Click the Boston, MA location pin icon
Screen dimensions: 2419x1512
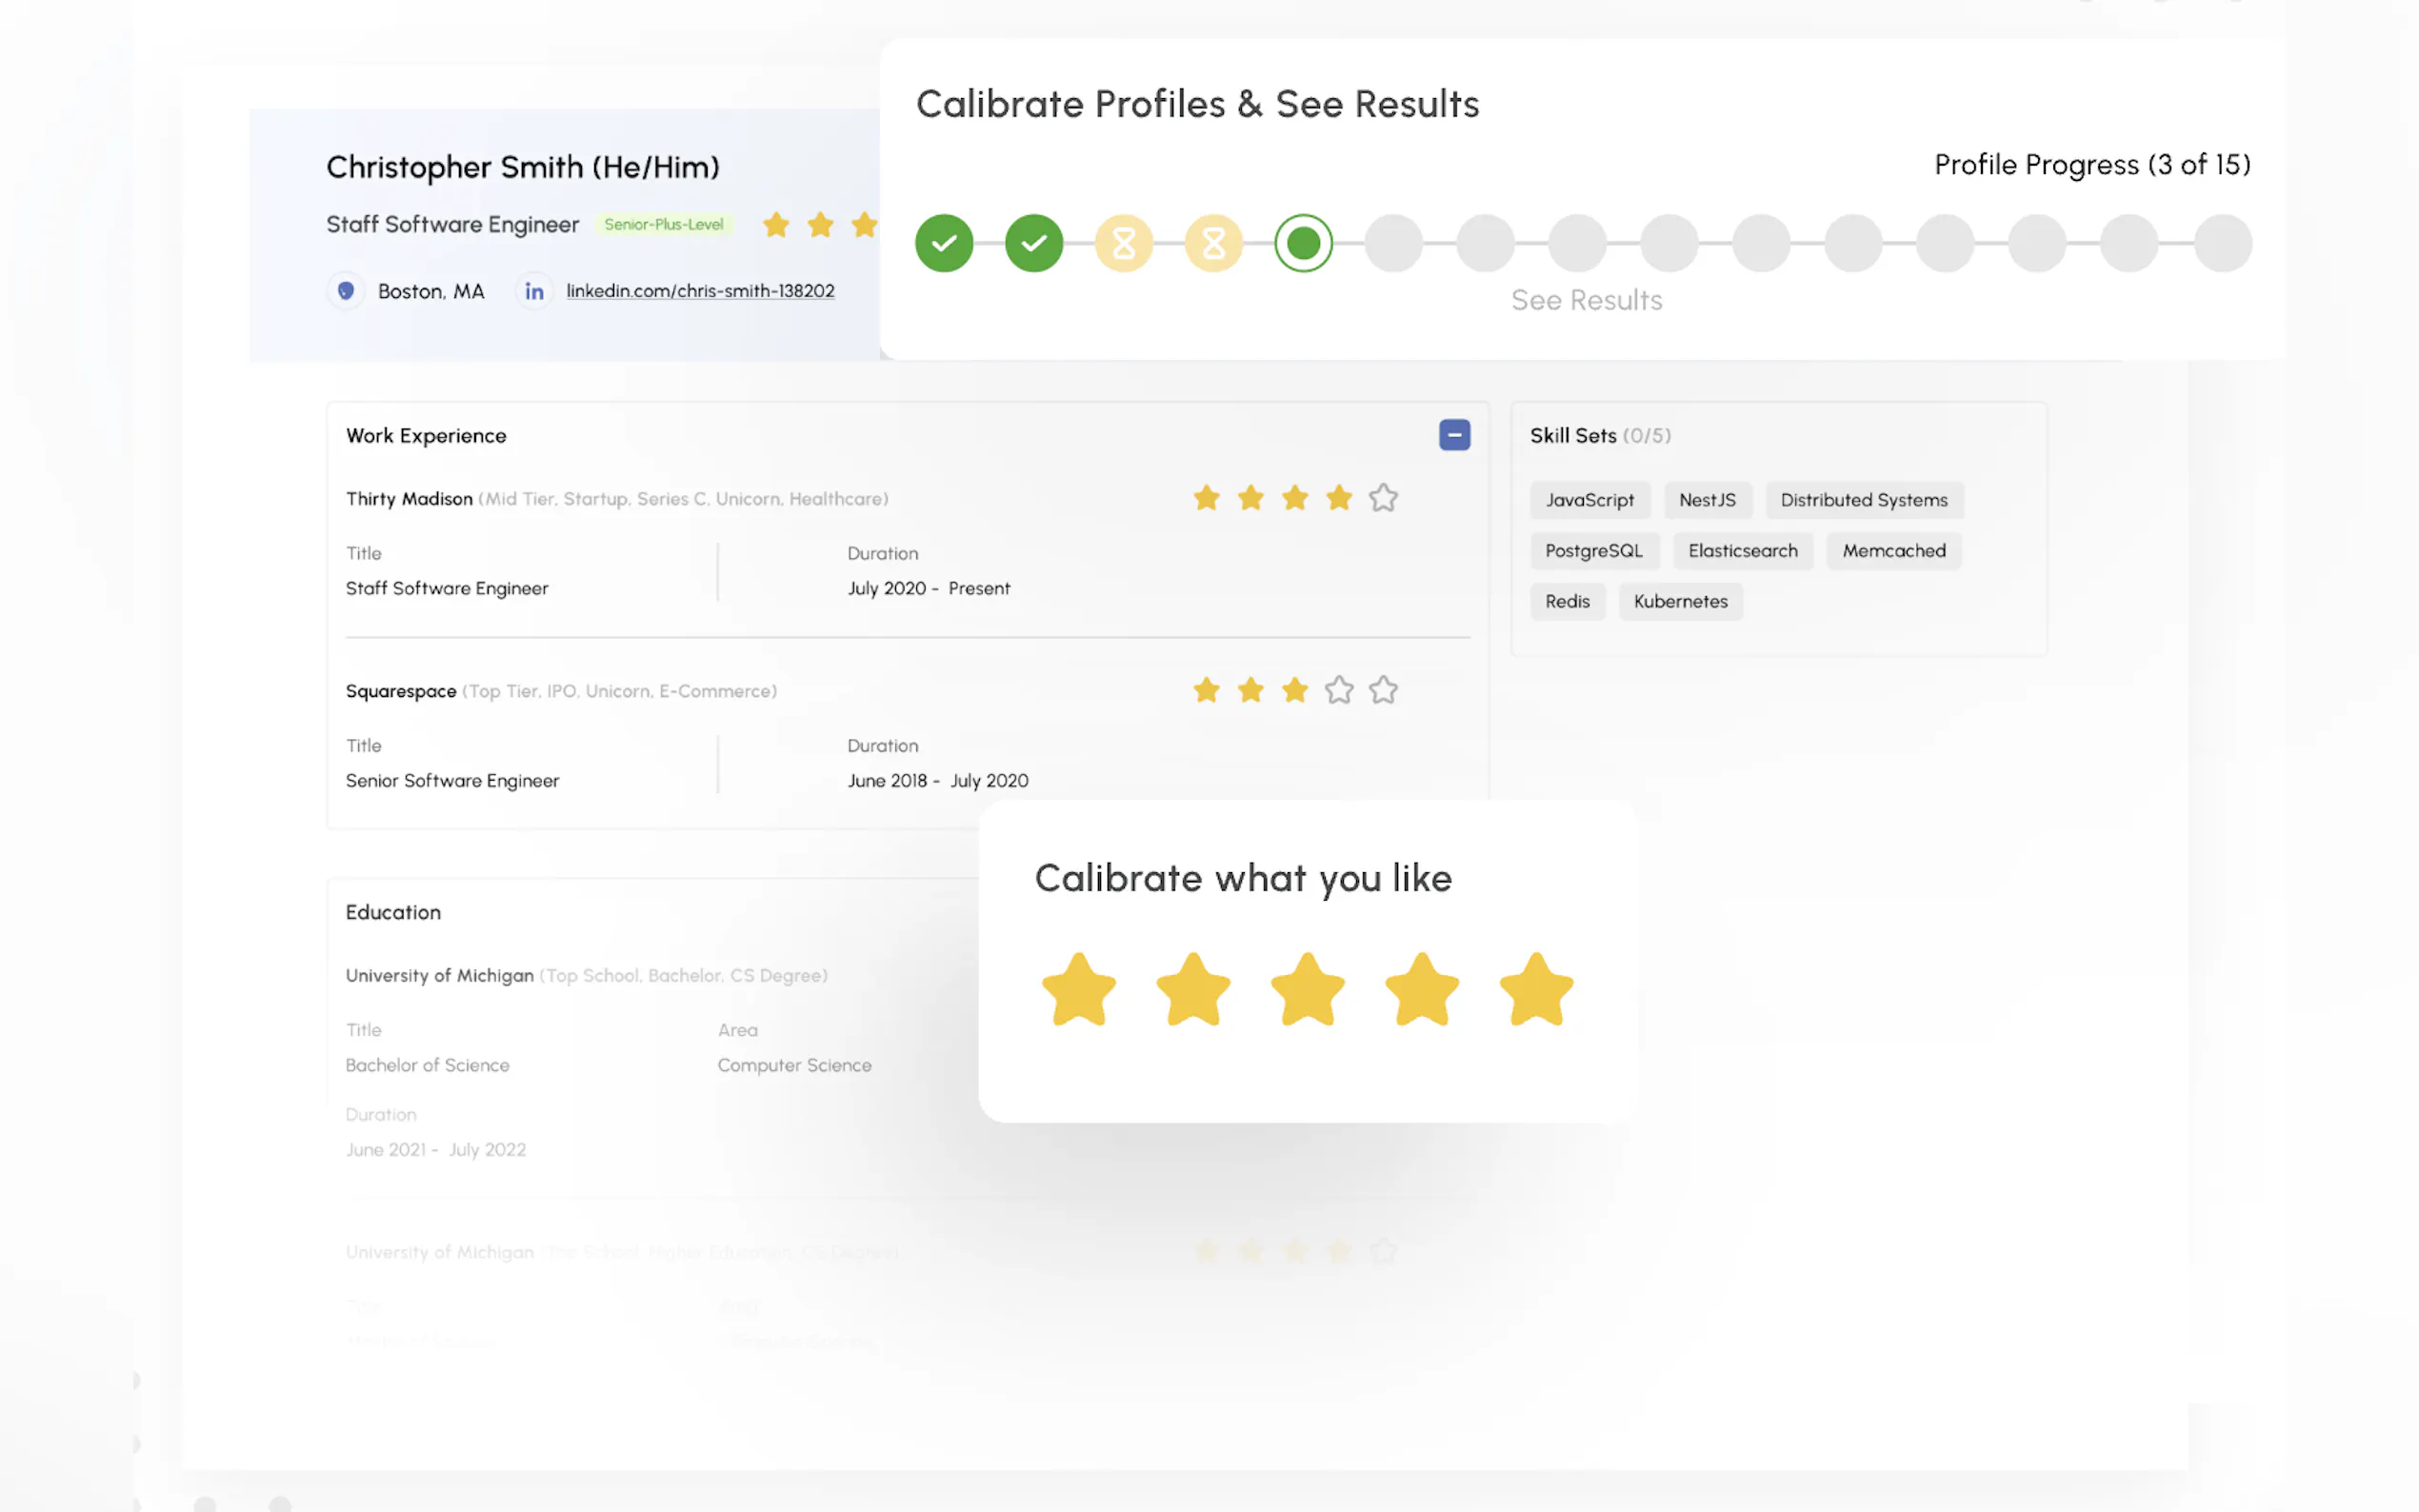[x=346, y=291]
